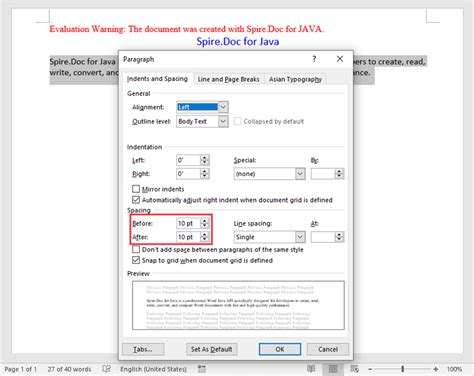Click the zoom slider handle
This screenshot has height=376, width=474.
click(402, 369)
